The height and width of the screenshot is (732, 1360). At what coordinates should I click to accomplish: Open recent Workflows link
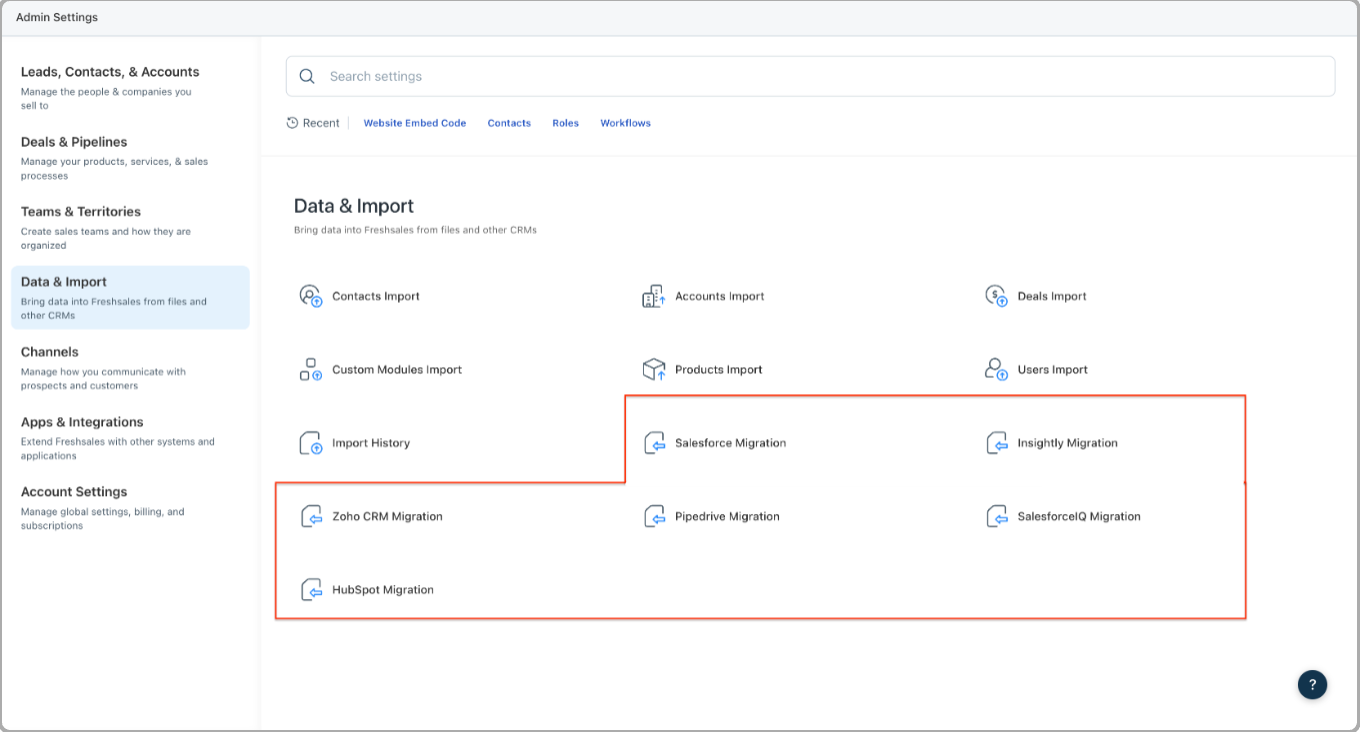(626, 123)
